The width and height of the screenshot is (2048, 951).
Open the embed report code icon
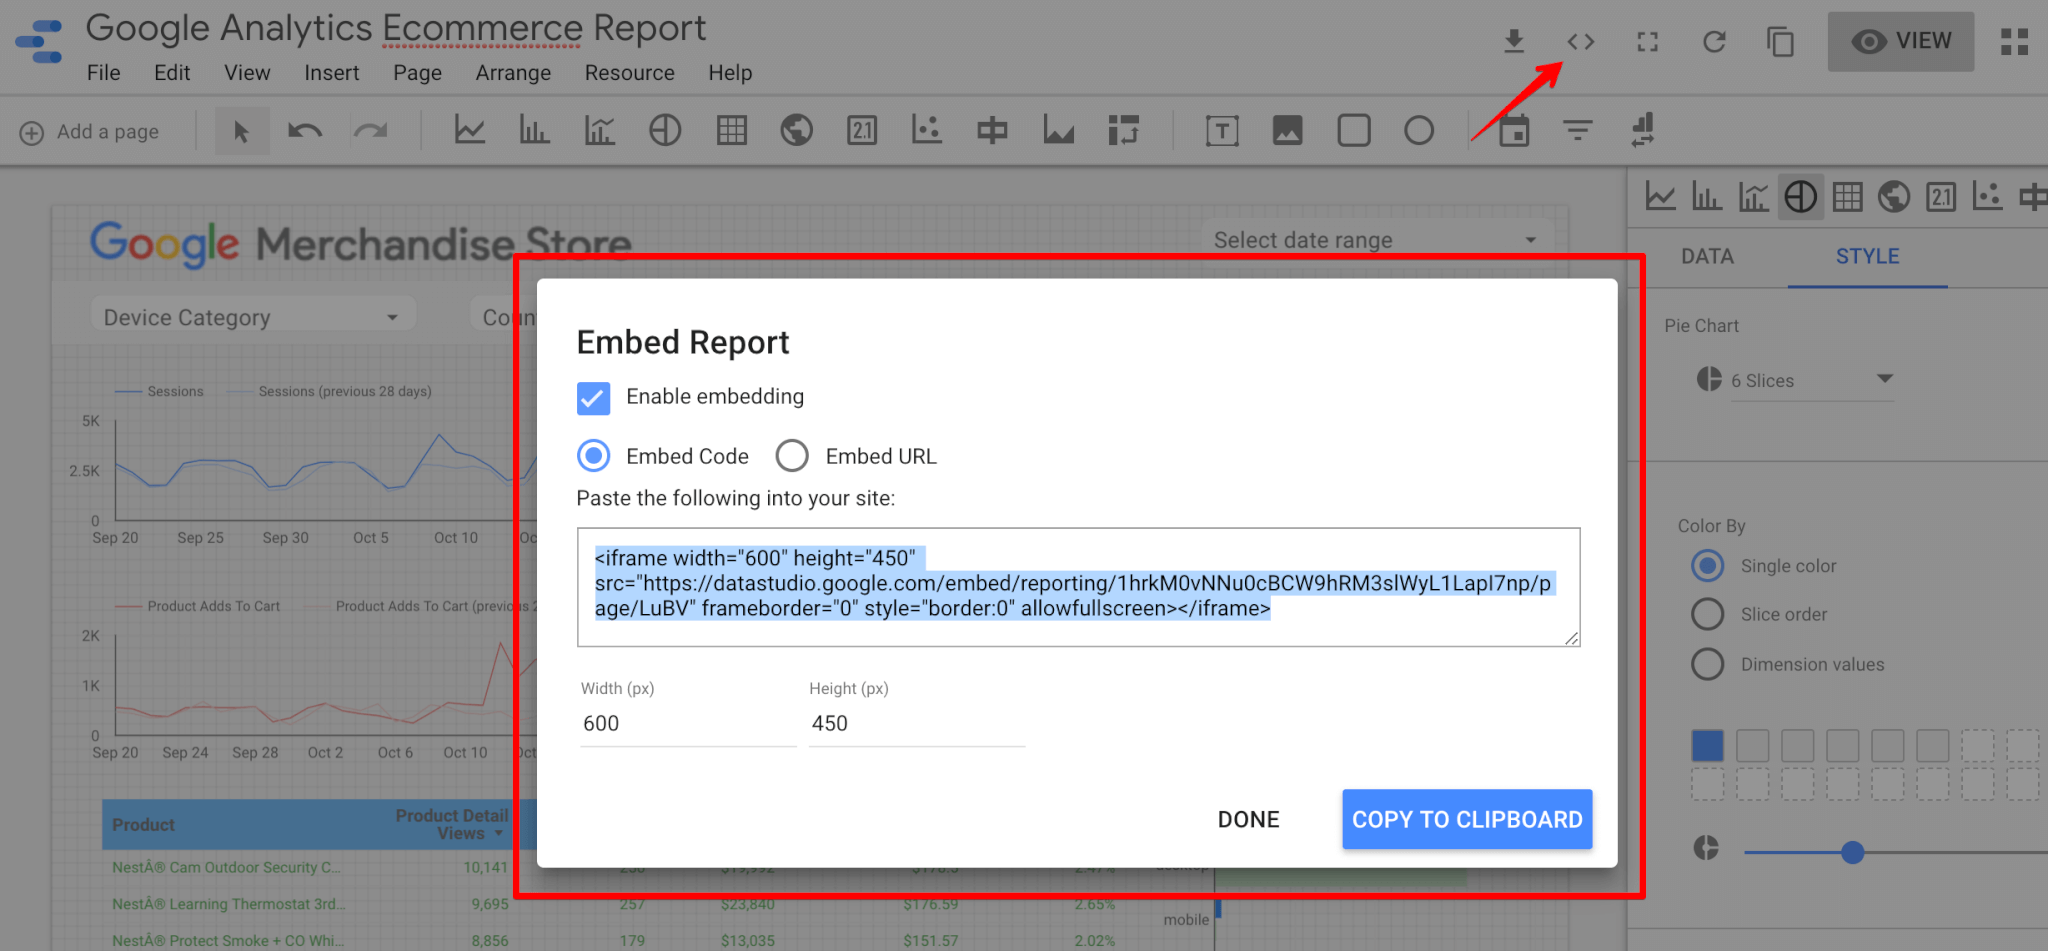[1581, 41]
